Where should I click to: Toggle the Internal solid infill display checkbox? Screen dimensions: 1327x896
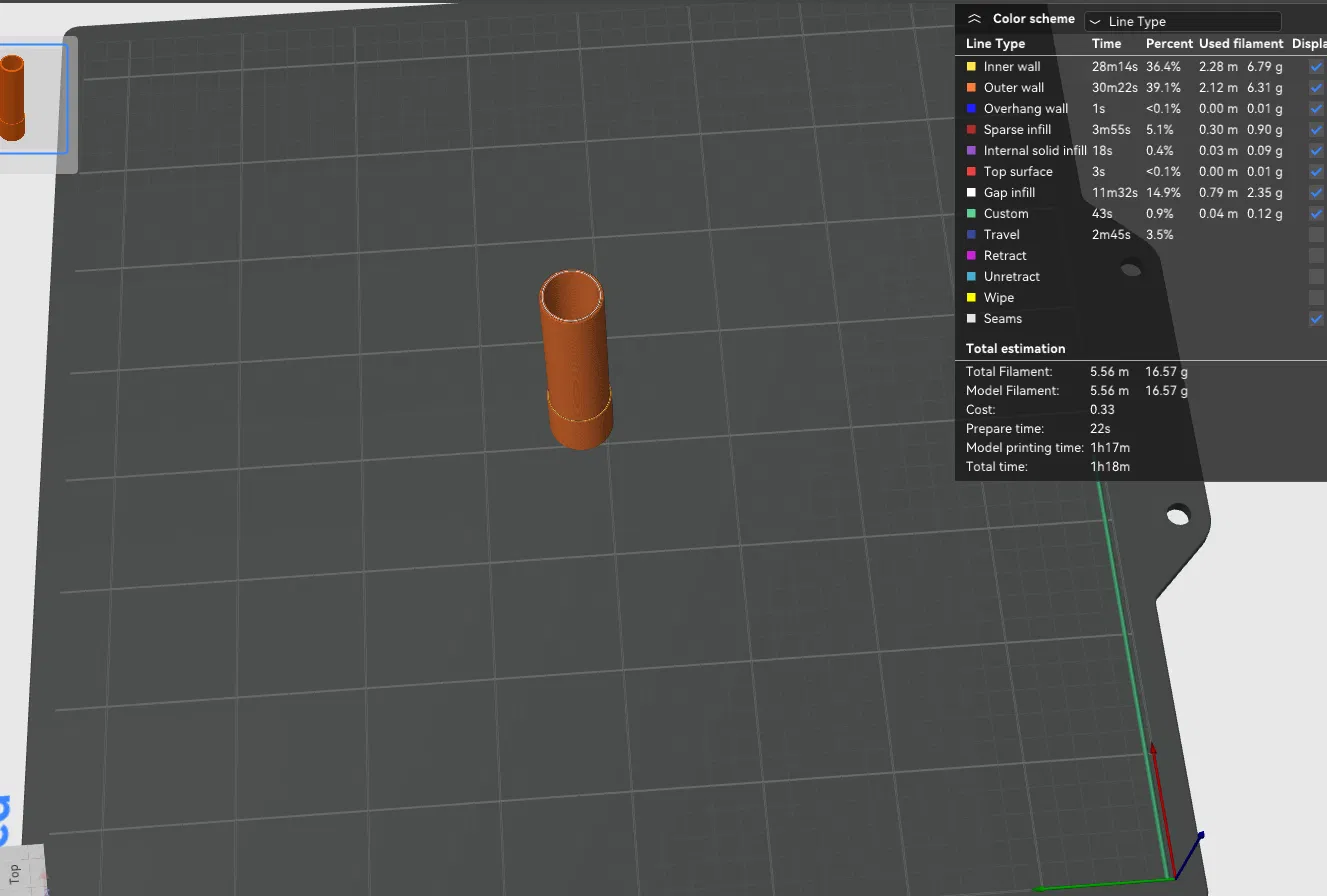pos(1317,151)
